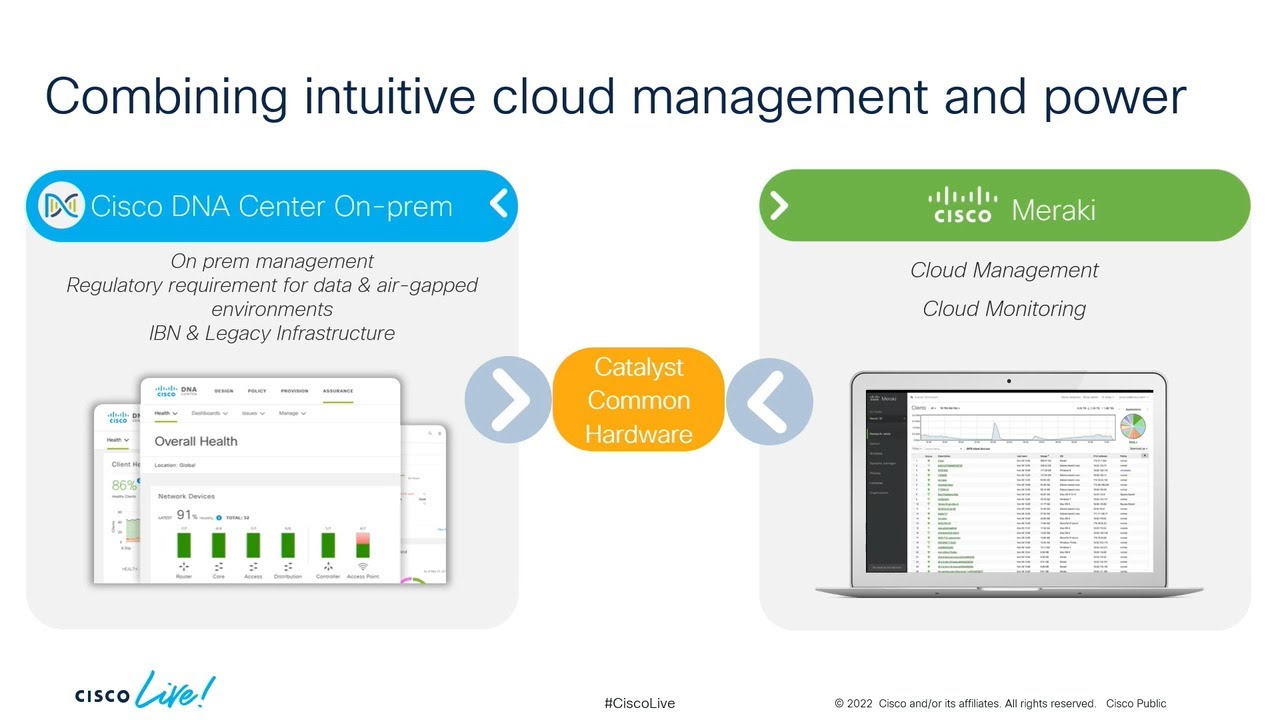The image size is (1280, 720).
Task: Click the info icon next to 91% healthy
Action: coord(219,518)
